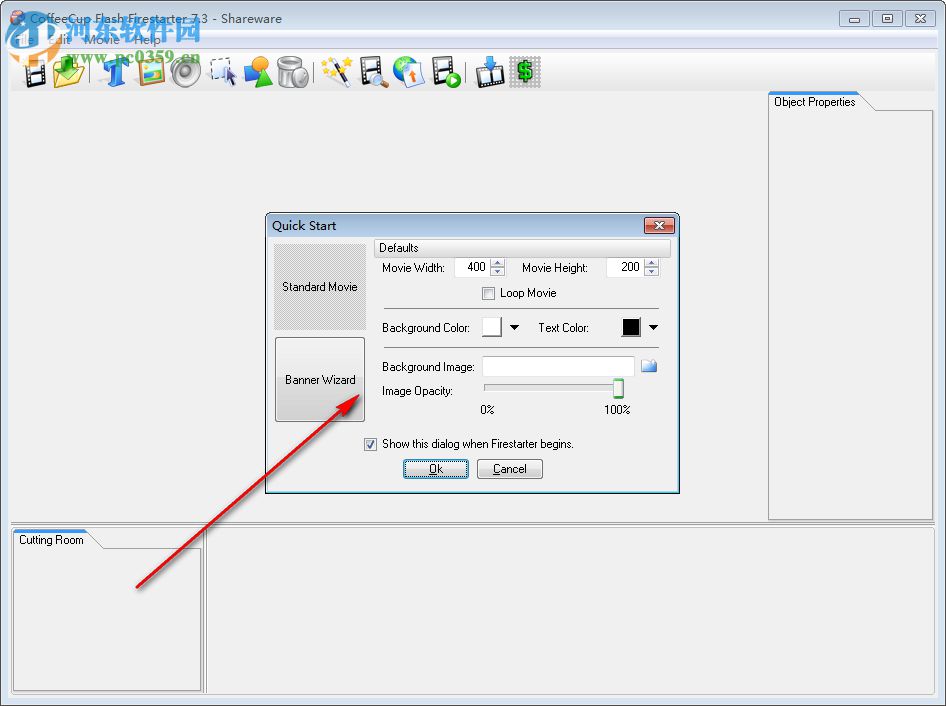The width and height of the screenshot is (946, 706).
Task: Click the globe upload publish icon
Action: point(408,72)
